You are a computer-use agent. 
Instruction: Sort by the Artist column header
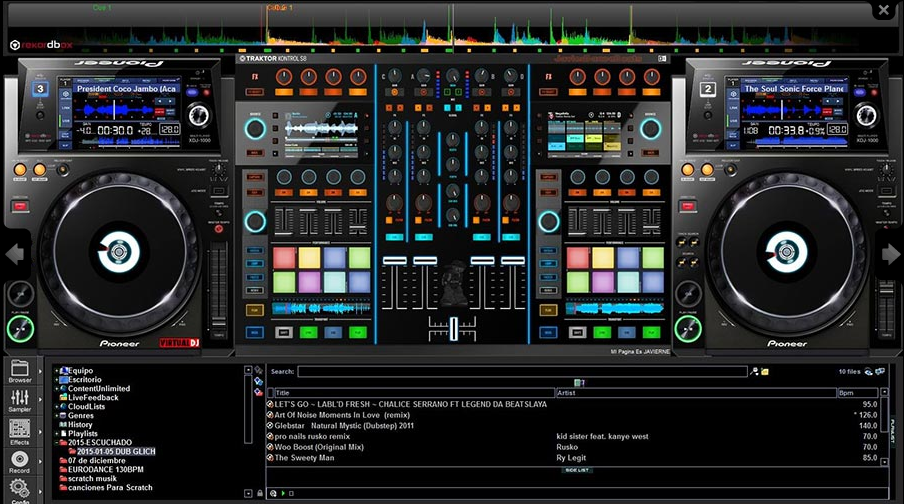[x=696, y=393]
